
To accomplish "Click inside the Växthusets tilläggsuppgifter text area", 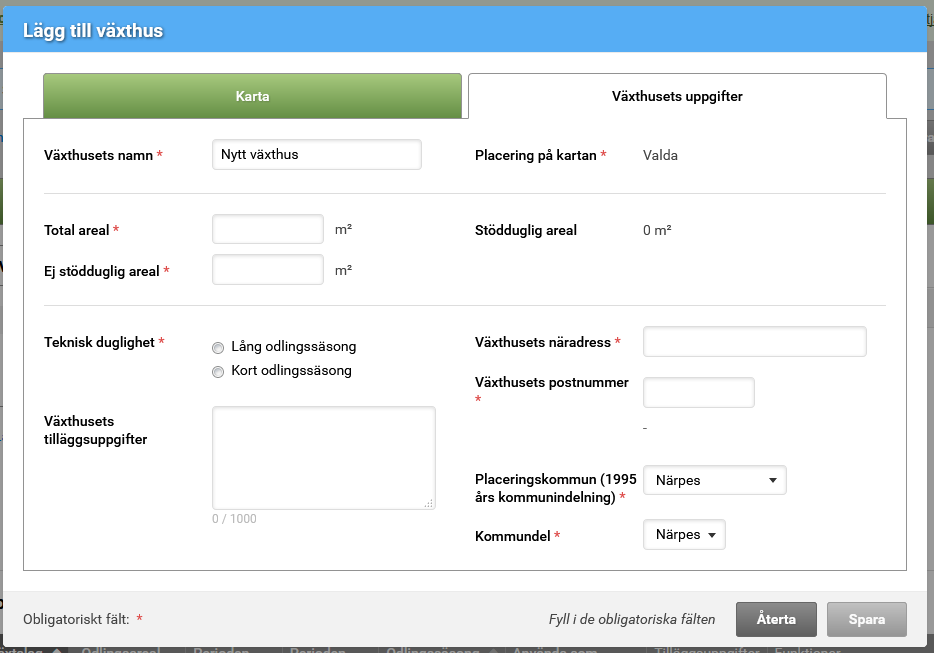I will coord(323,457).
